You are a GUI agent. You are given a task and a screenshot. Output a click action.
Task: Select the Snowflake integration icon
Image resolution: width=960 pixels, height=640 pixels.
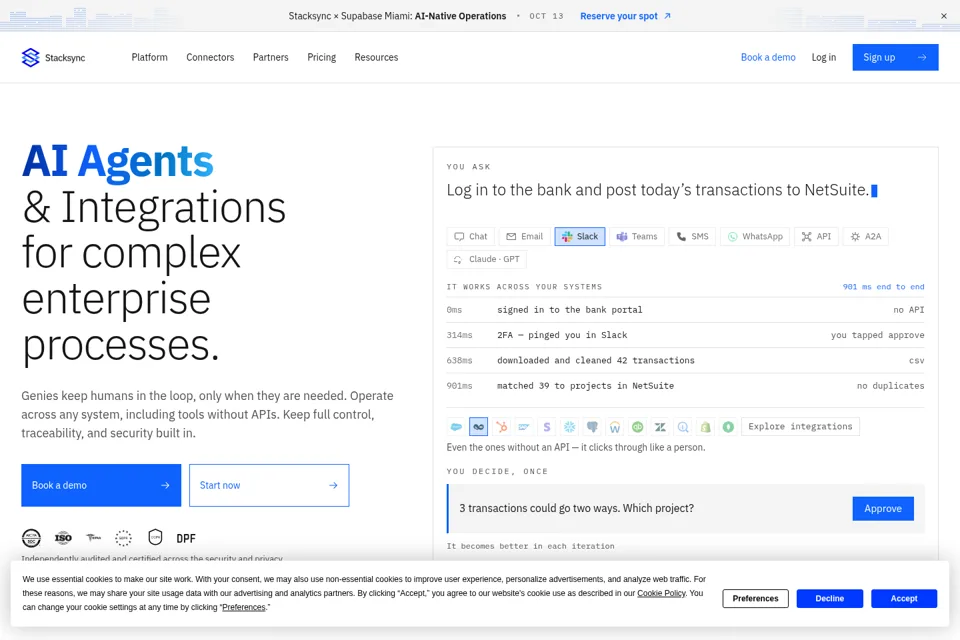(569, 426)
